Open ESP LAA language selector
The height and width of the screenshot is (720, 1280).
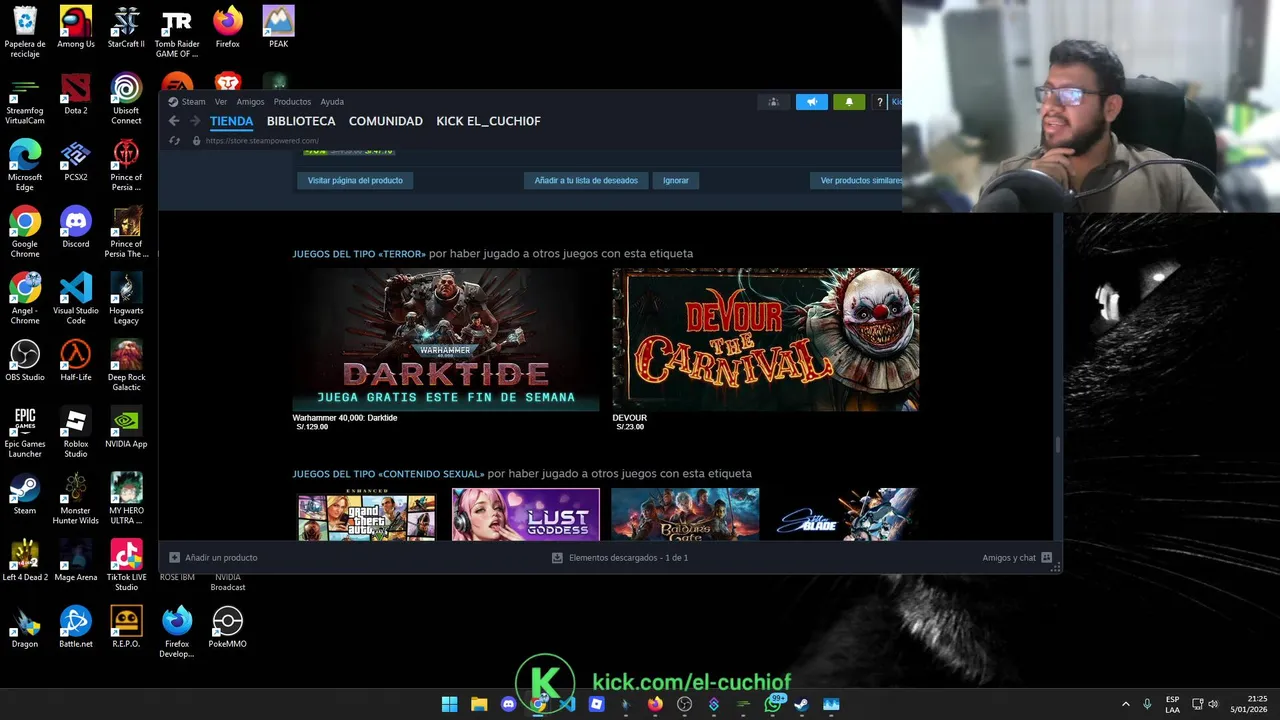[1172, 704]
